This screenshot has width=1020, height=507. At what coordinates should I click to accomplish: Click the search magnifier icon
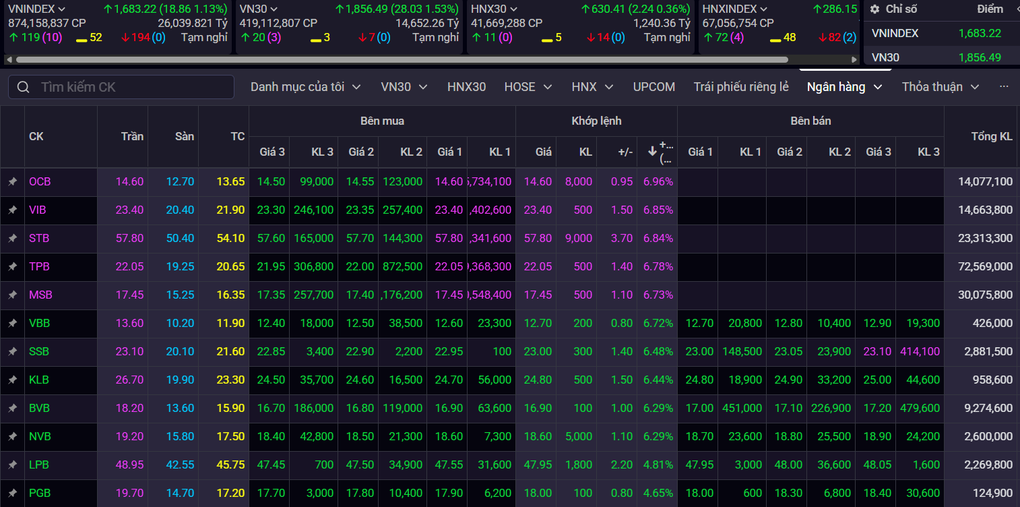tap(23, 87)
